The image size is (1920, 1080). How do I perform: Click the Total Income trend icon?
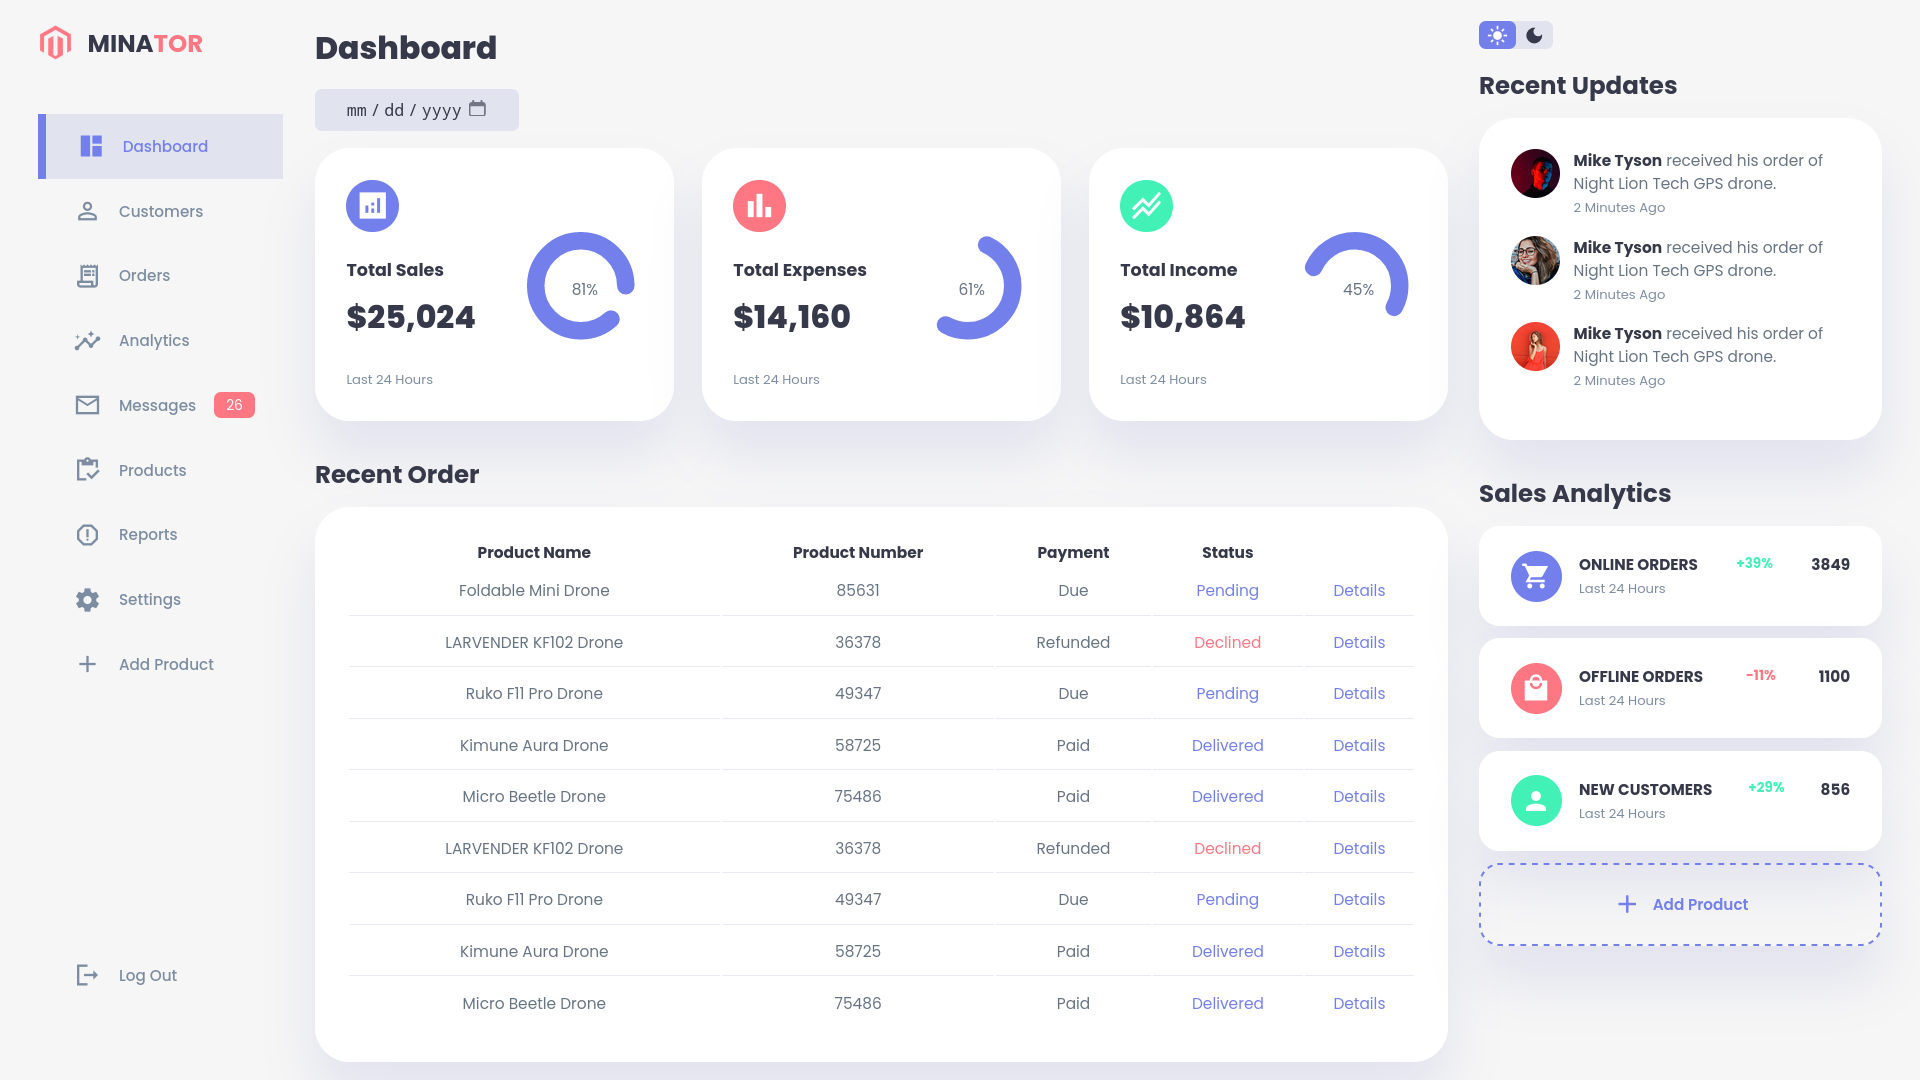pyautogui.click(x=1146, y=206)
